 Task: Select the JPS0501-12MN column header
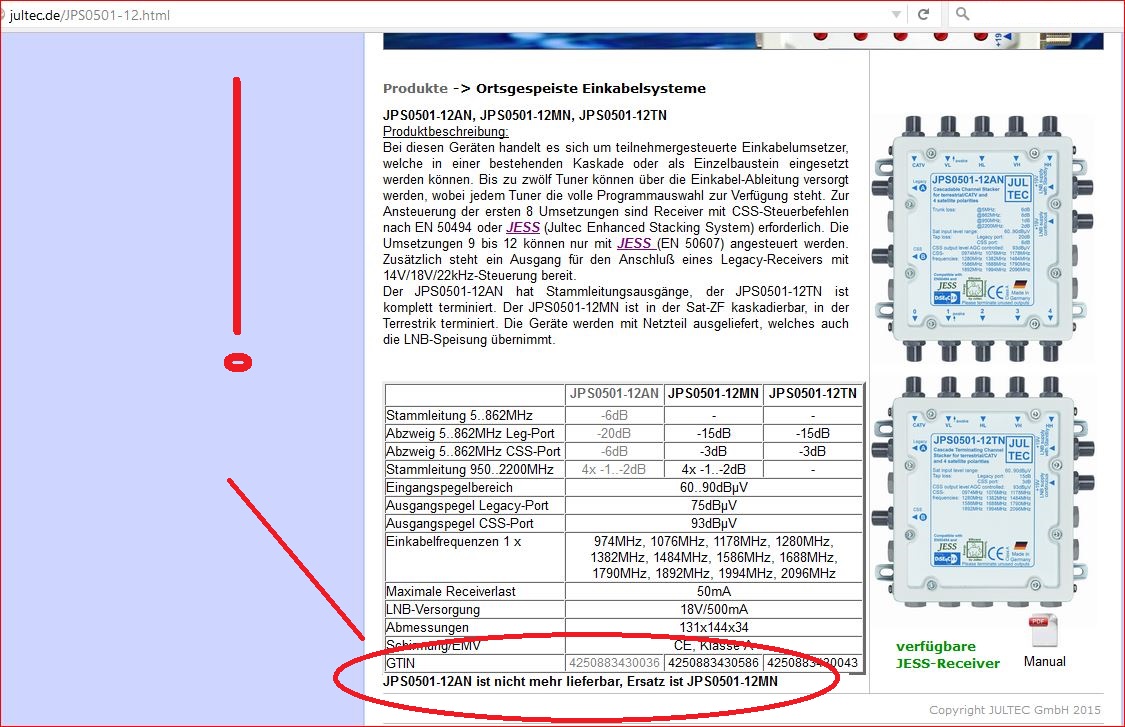713,394
